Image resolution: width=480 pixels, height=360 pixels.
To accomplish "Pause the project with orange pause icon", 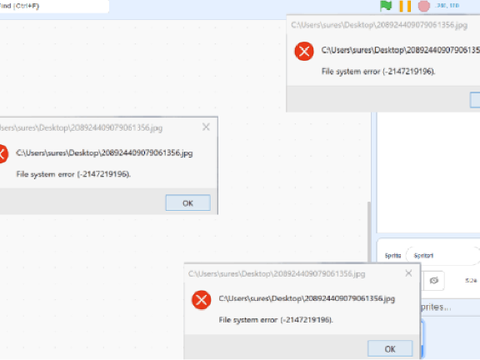I will coord(405,6).
